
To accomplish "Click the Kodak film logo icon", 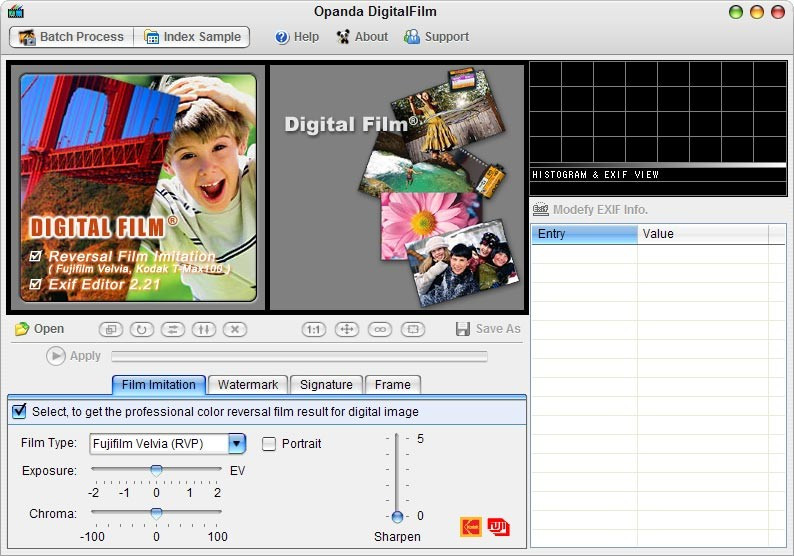I will 471,527.
